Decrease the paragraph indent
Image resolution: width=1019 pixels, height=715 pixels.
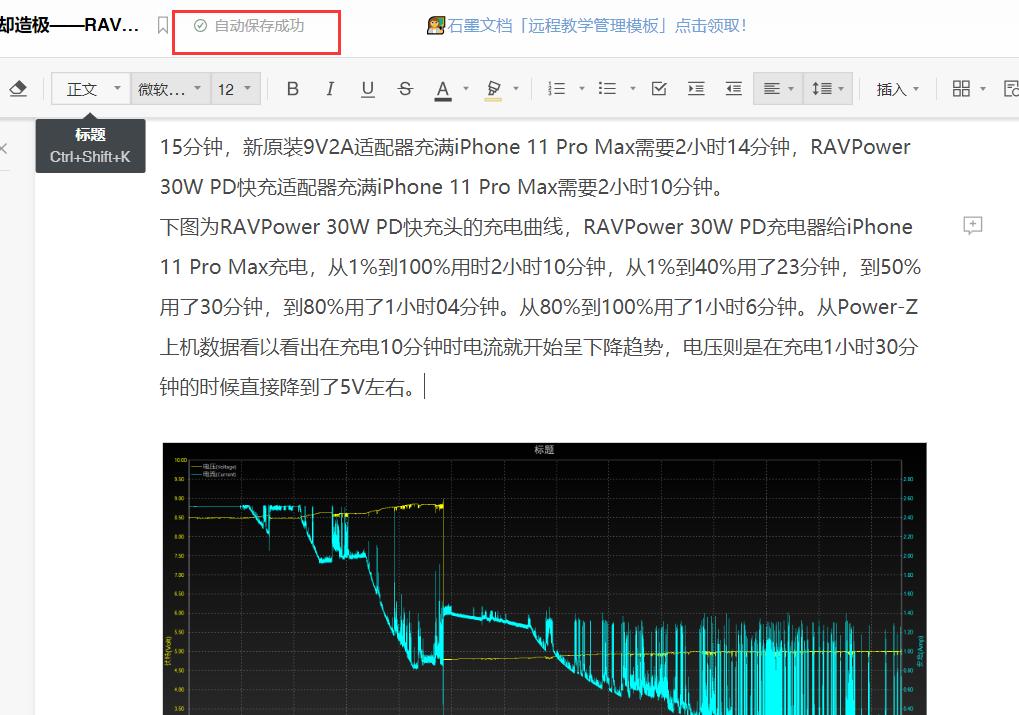pos(733,88)
